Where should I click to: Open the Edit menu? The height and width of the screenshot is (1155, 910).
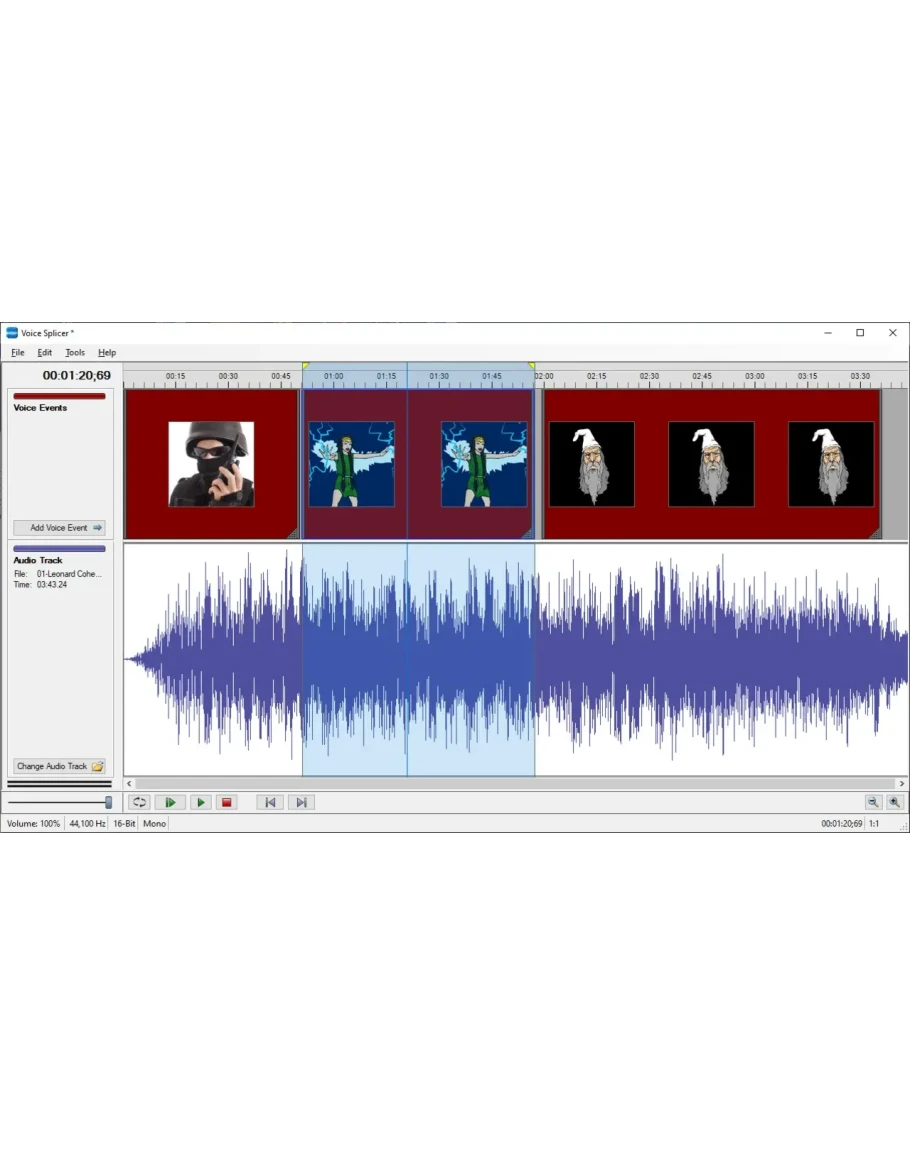pos(45,353)
